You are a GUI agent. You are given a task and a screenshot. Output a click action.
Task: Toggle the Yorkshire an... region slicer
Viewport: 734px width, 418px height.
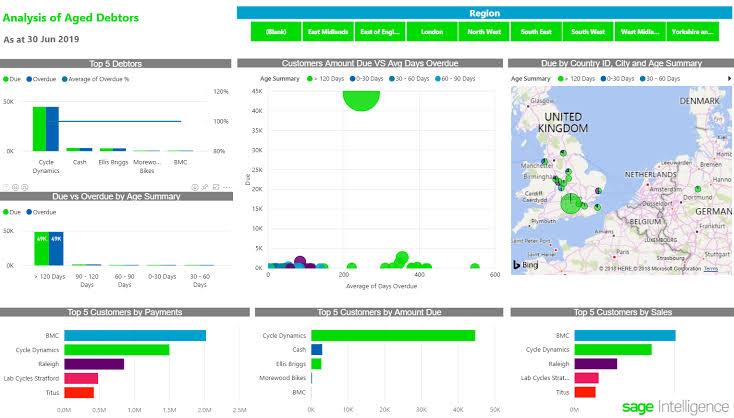click(692, 32)
